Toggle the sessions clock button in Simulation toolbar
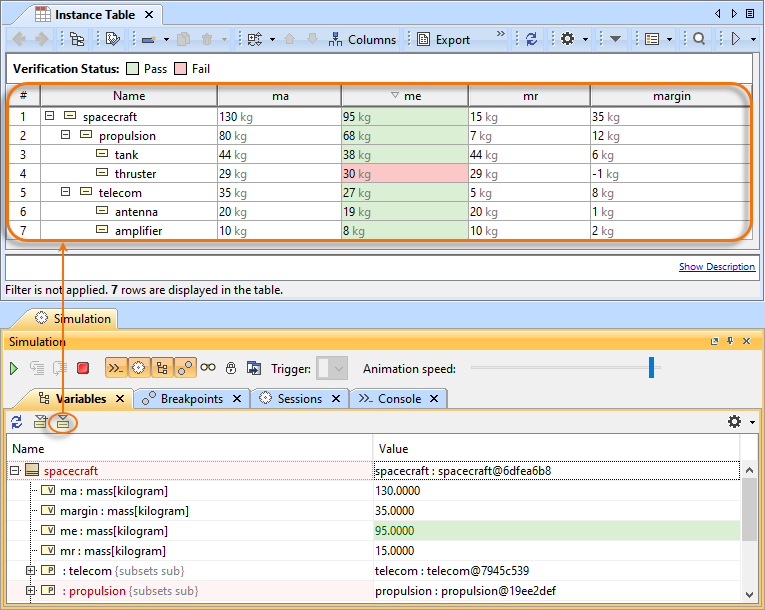Screen dimensions: 765x610 point(138,368)
